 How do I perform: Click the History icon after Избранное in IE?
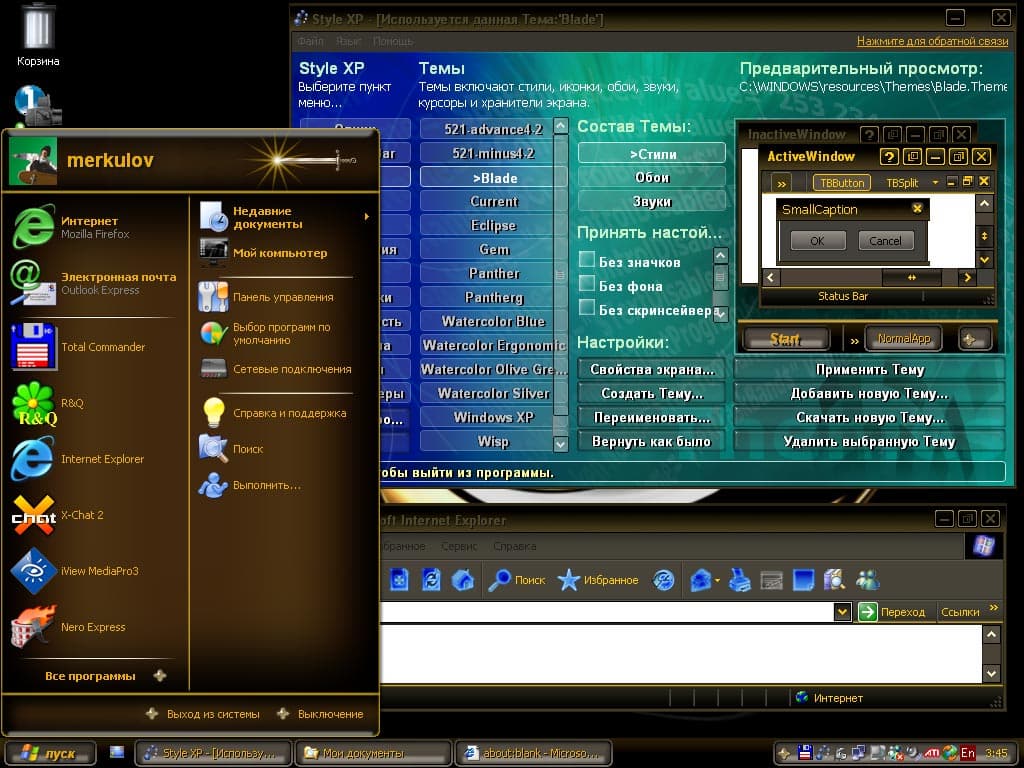coord(664,579)
